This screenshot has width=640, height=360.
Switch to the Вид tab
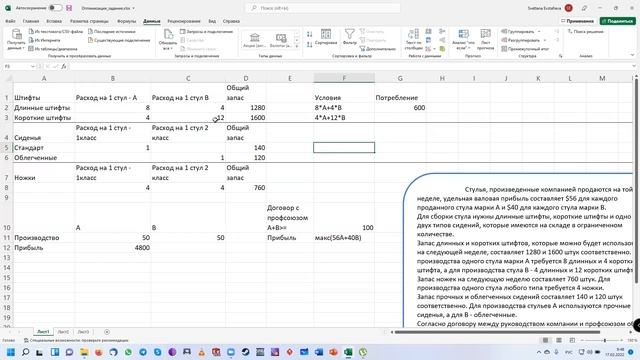click(212, 21)
